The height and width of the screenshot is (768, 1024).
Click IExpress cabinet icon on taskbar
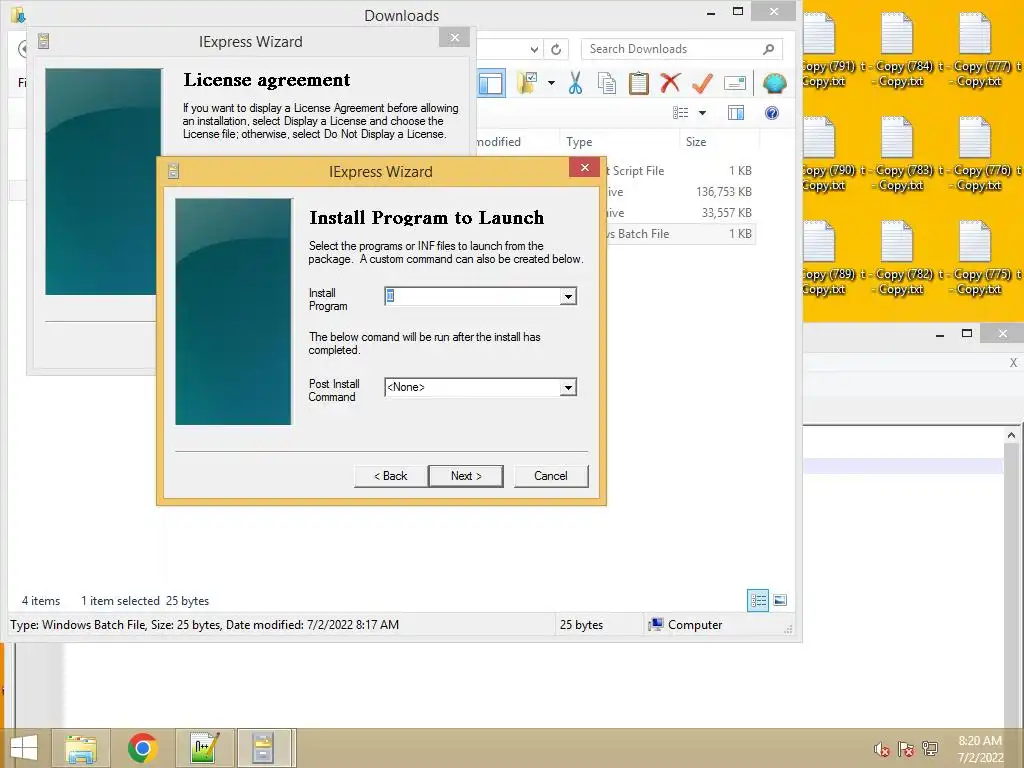pyautogui.click(x=263, y=748)
